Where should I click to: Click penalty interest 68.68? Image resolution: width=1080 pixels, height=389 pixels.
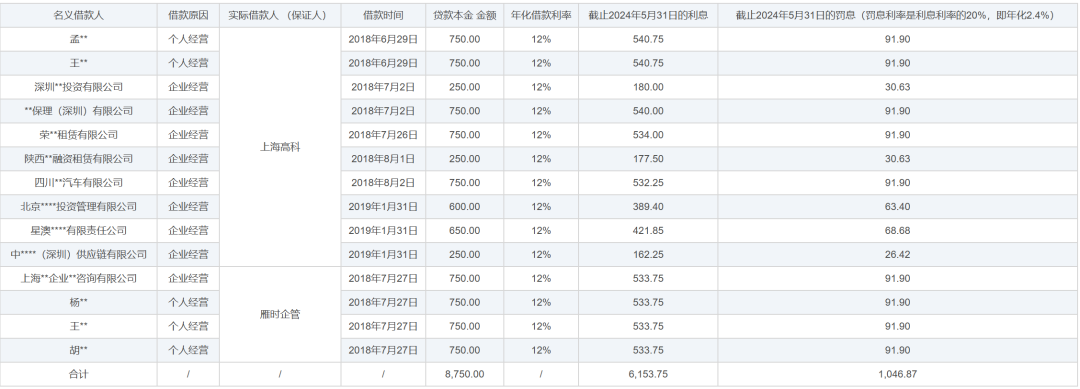(897, 231)
